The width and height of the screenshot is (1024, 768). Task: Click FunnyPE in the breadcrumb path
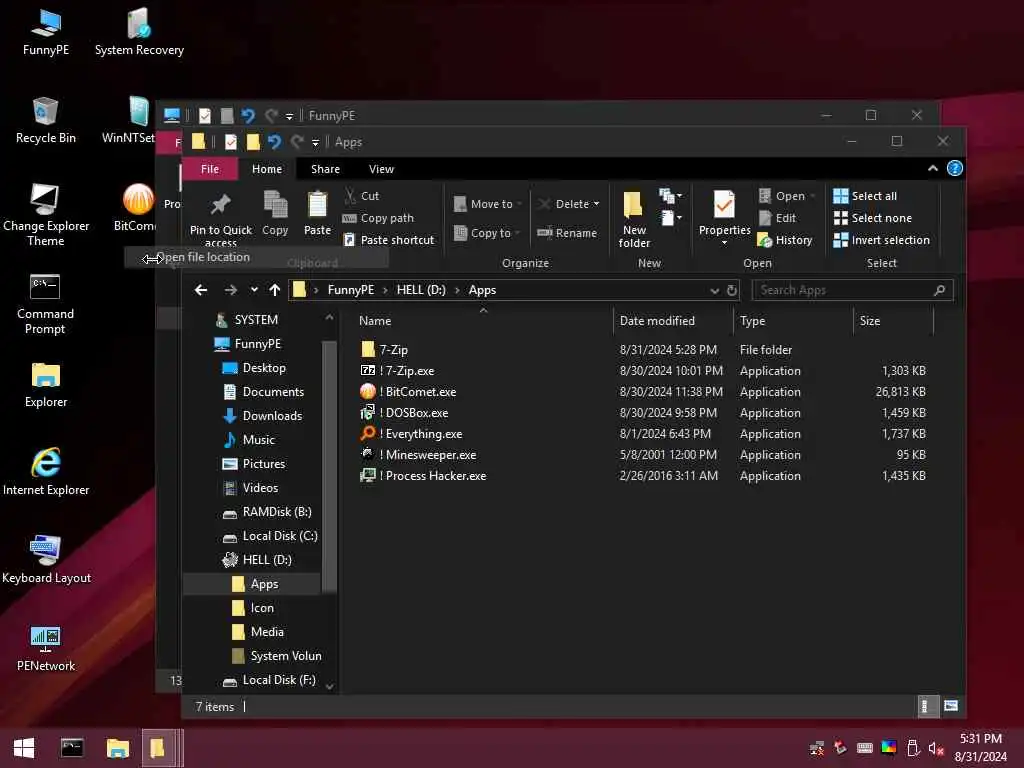coord(351,290)
